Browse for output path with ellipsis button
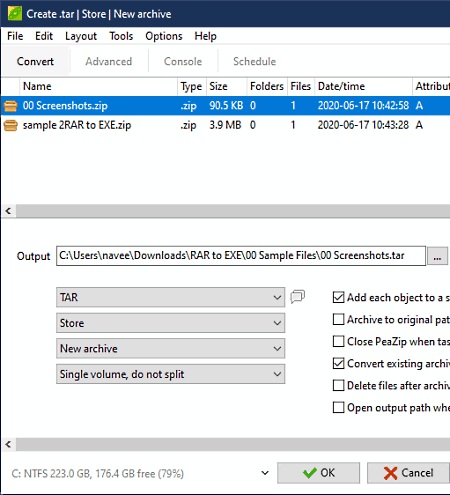The image size is (450, 495). (437, 256)
